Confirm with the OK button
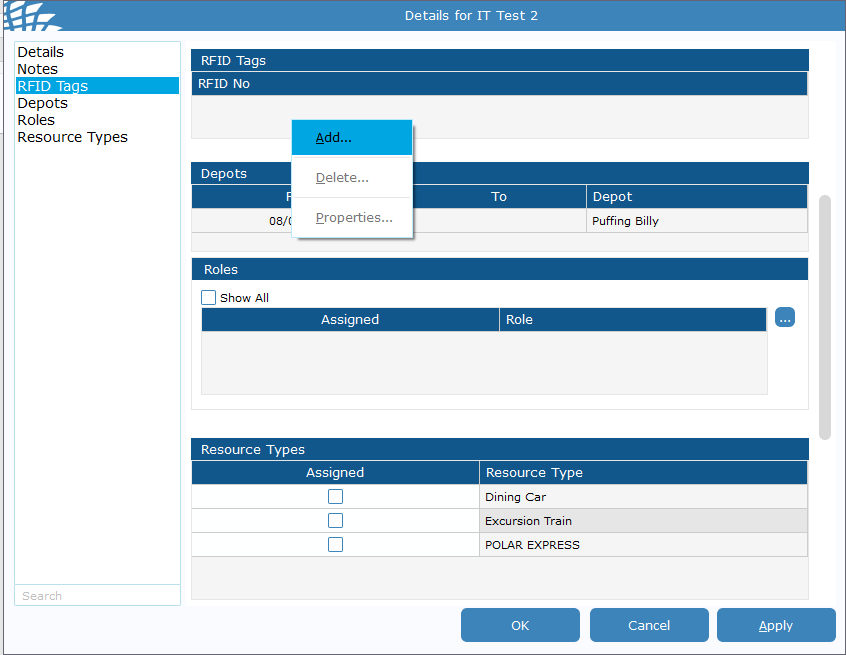This screenshot has width=846, height=655. click(x=520, y=625)
